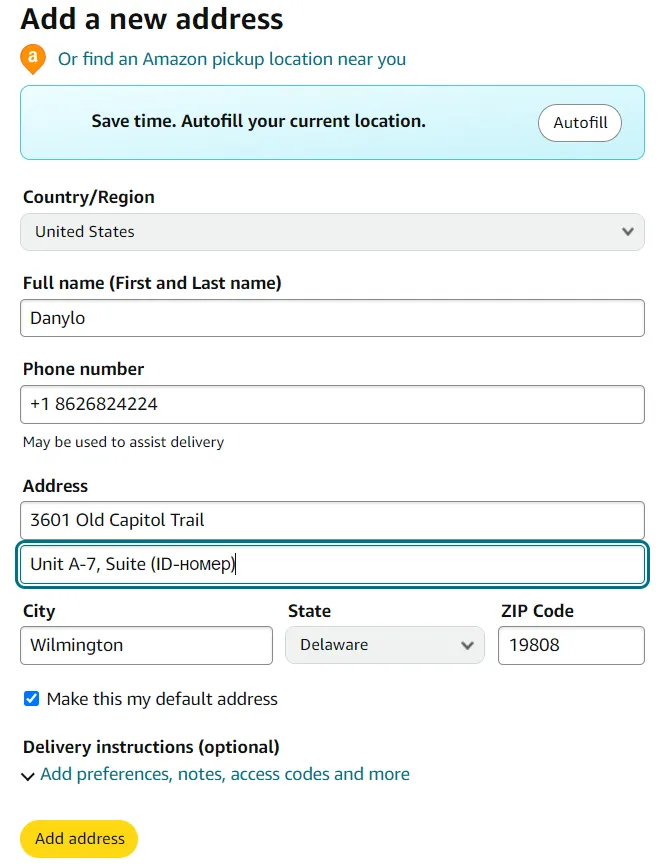
Task: Click into the Phone number field
Action: [x=331, y=404]
